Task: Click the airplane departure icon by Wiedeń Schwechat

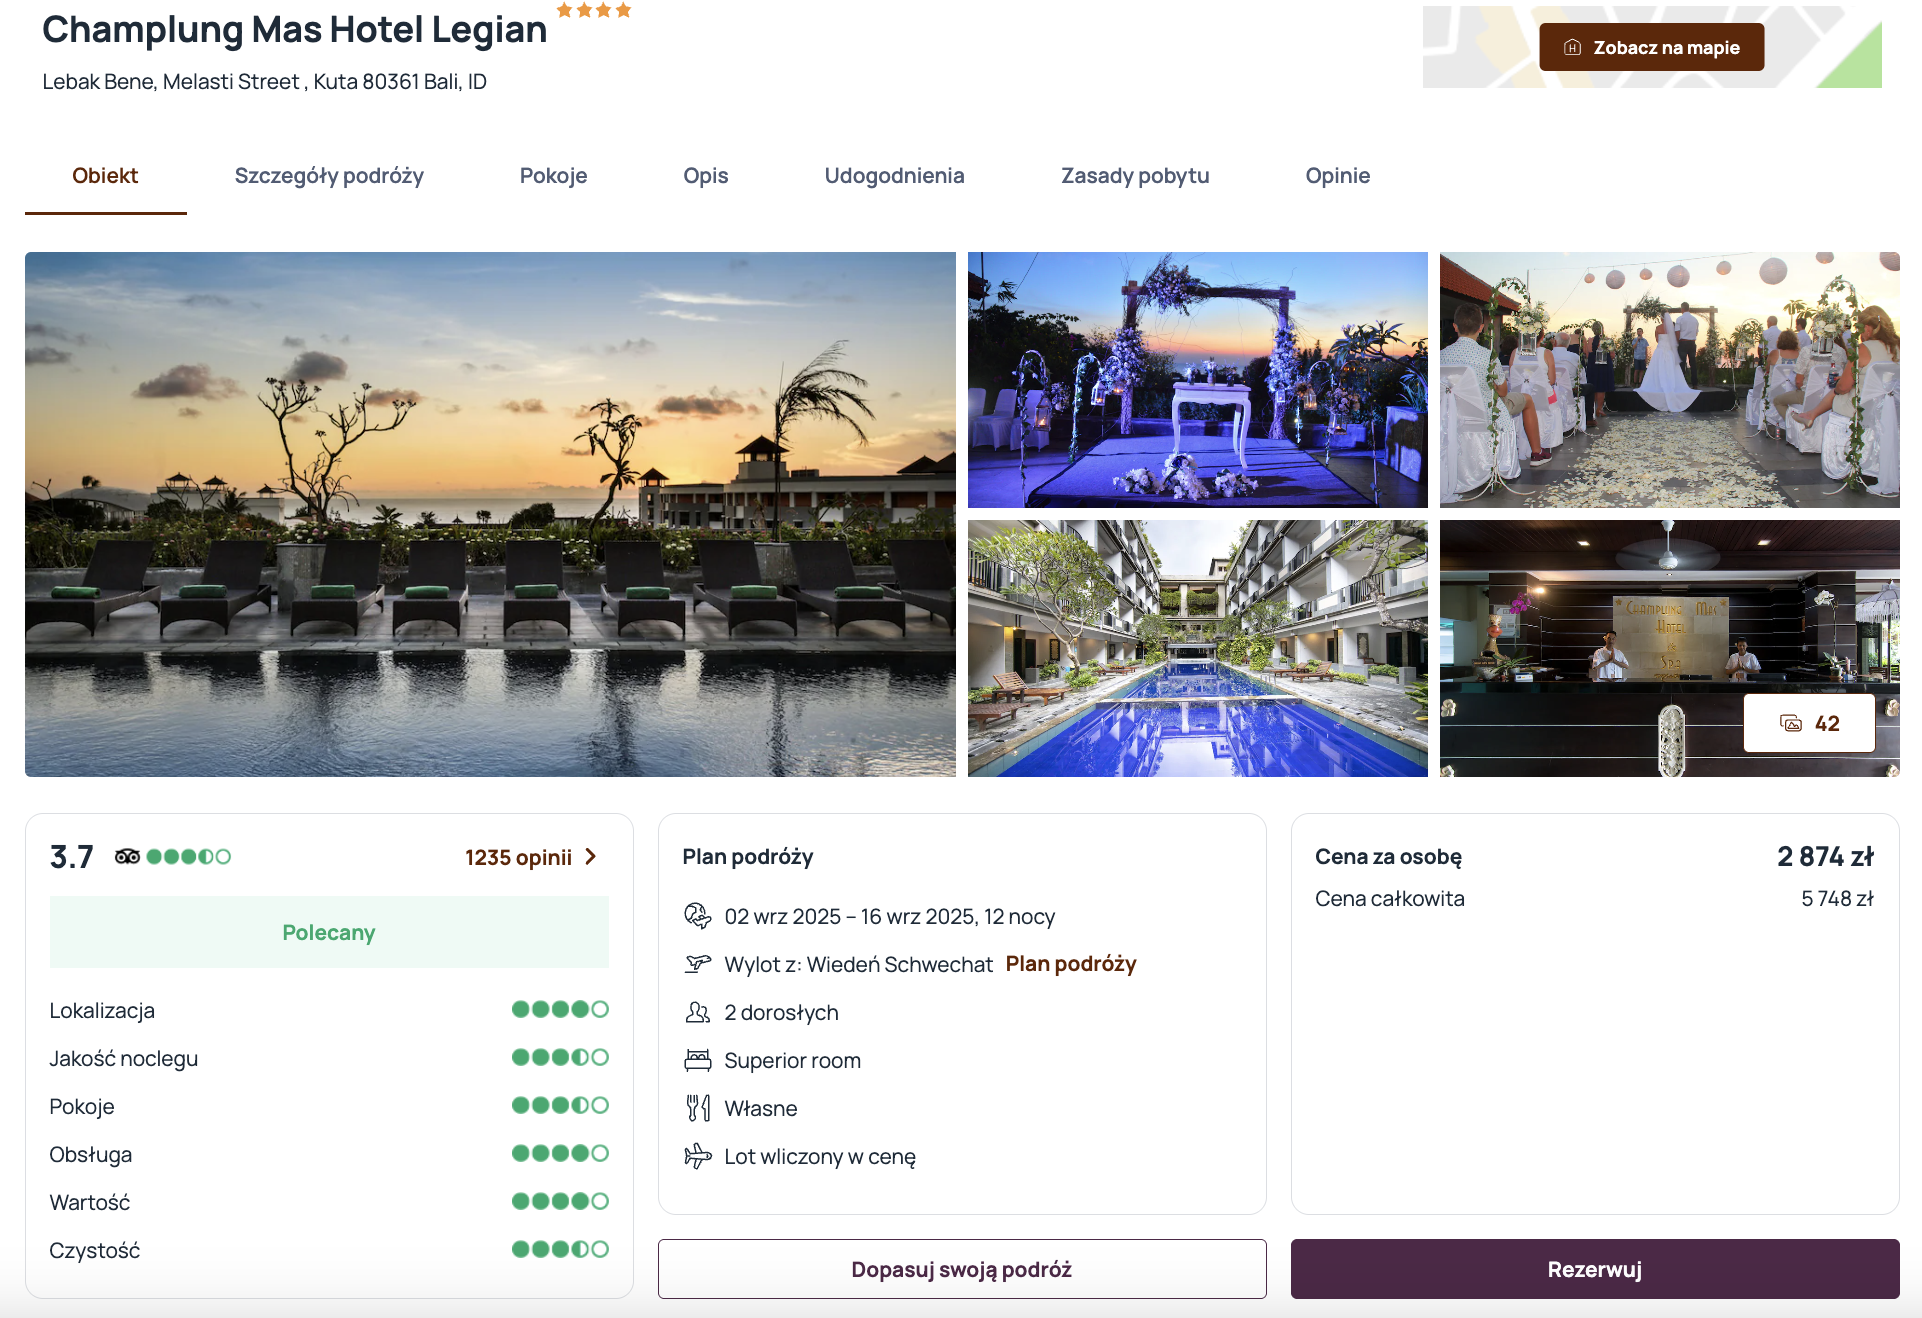Action: pyautogui.click(x=697, y=963)
